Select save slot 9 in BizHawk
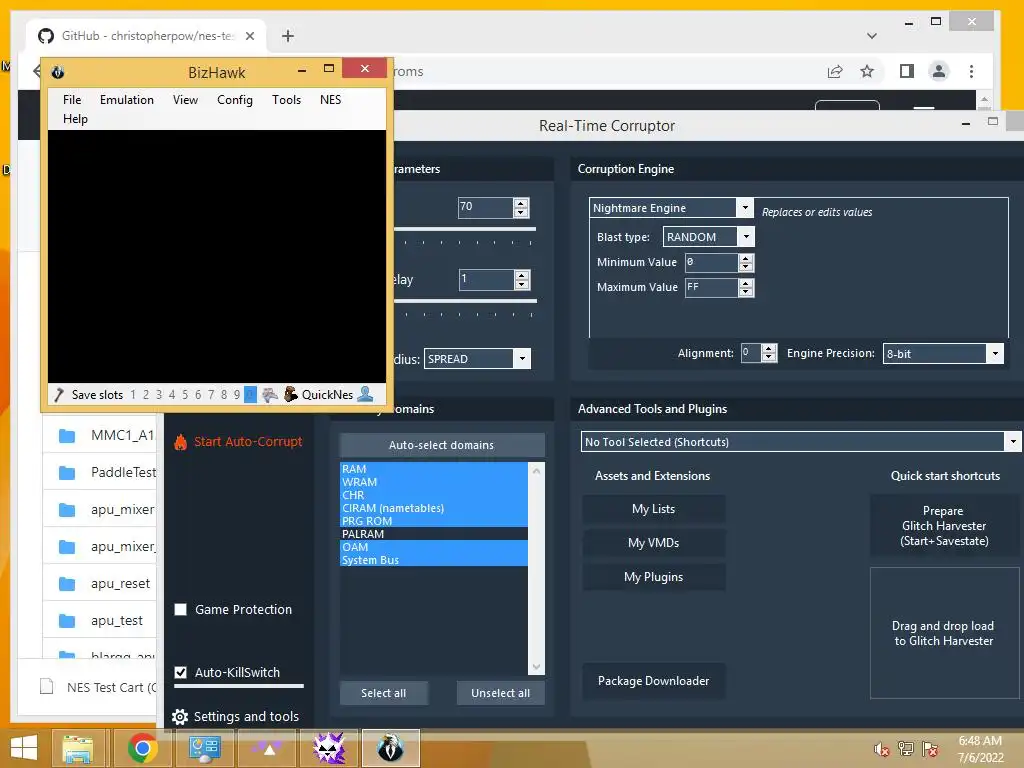This screenshot has height=768, width=1024. [x=237, y=394]
